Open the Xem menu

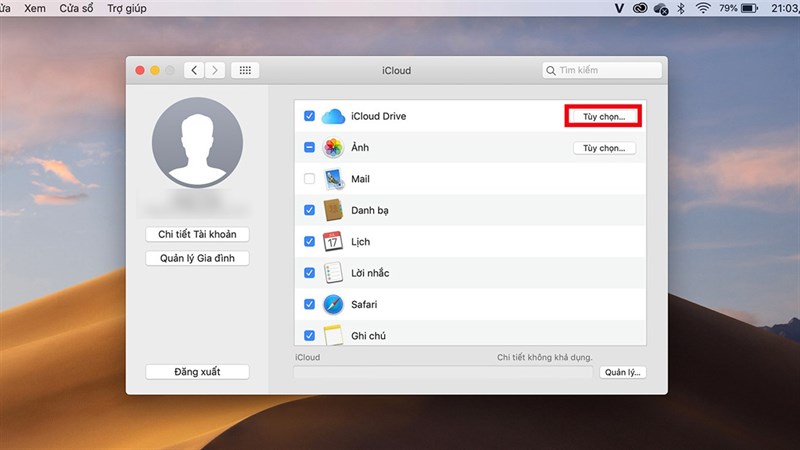tap(35, 8)
